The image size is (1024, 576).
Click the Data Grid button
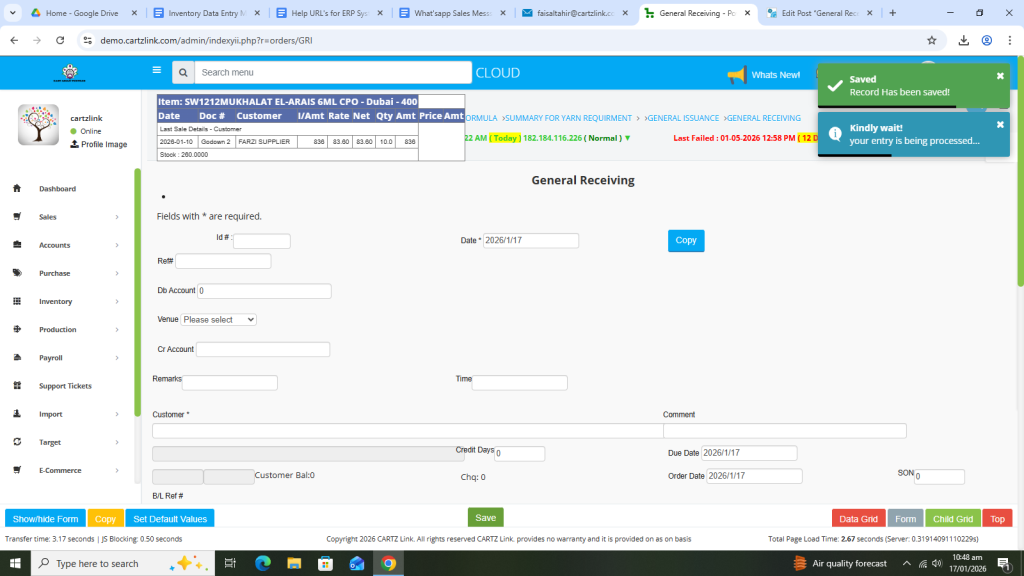[858, 519]
